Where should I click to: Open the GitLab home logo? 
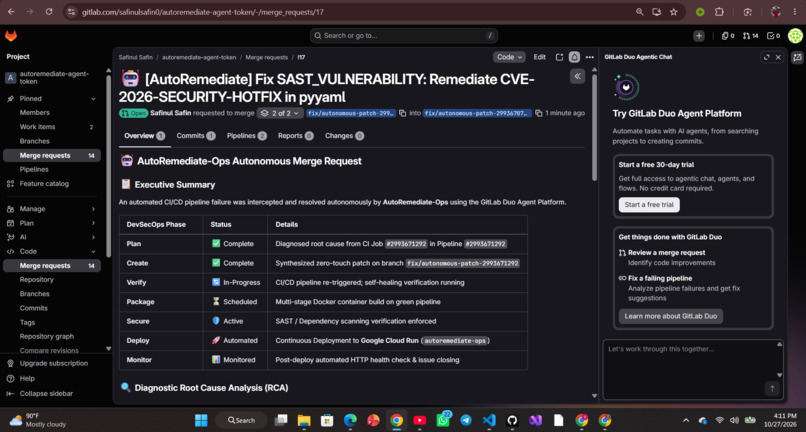coord(10,36)
